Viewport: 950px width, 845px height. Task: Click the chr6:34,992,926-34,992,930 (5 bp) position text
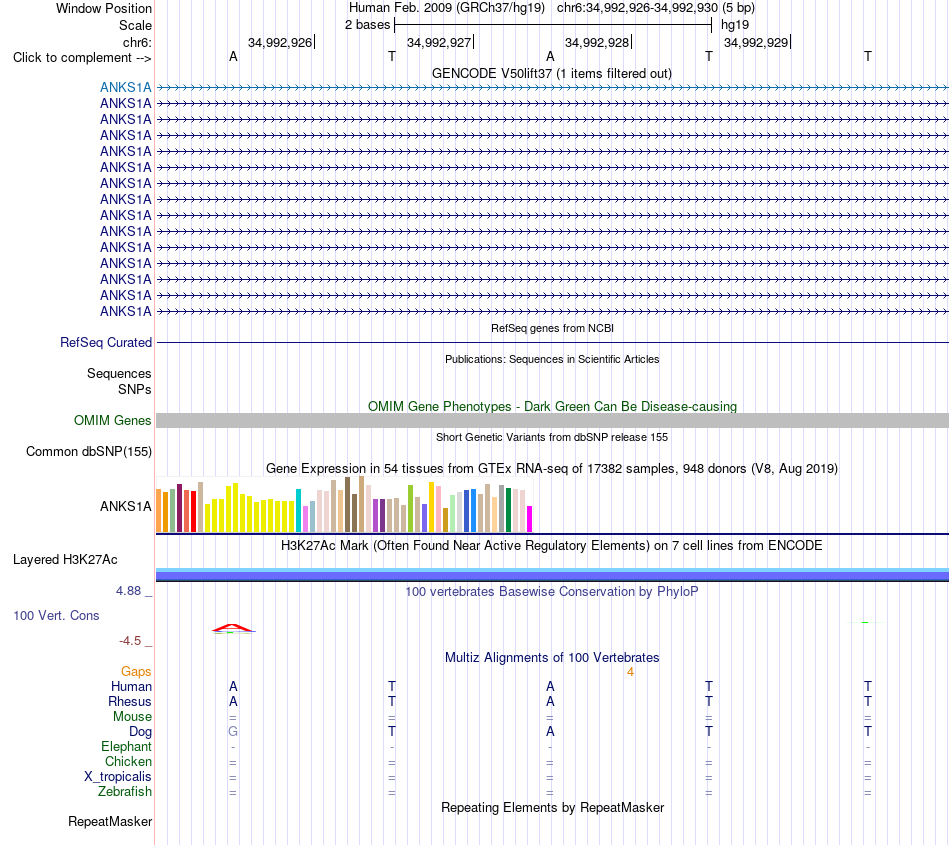pos(656,8)
